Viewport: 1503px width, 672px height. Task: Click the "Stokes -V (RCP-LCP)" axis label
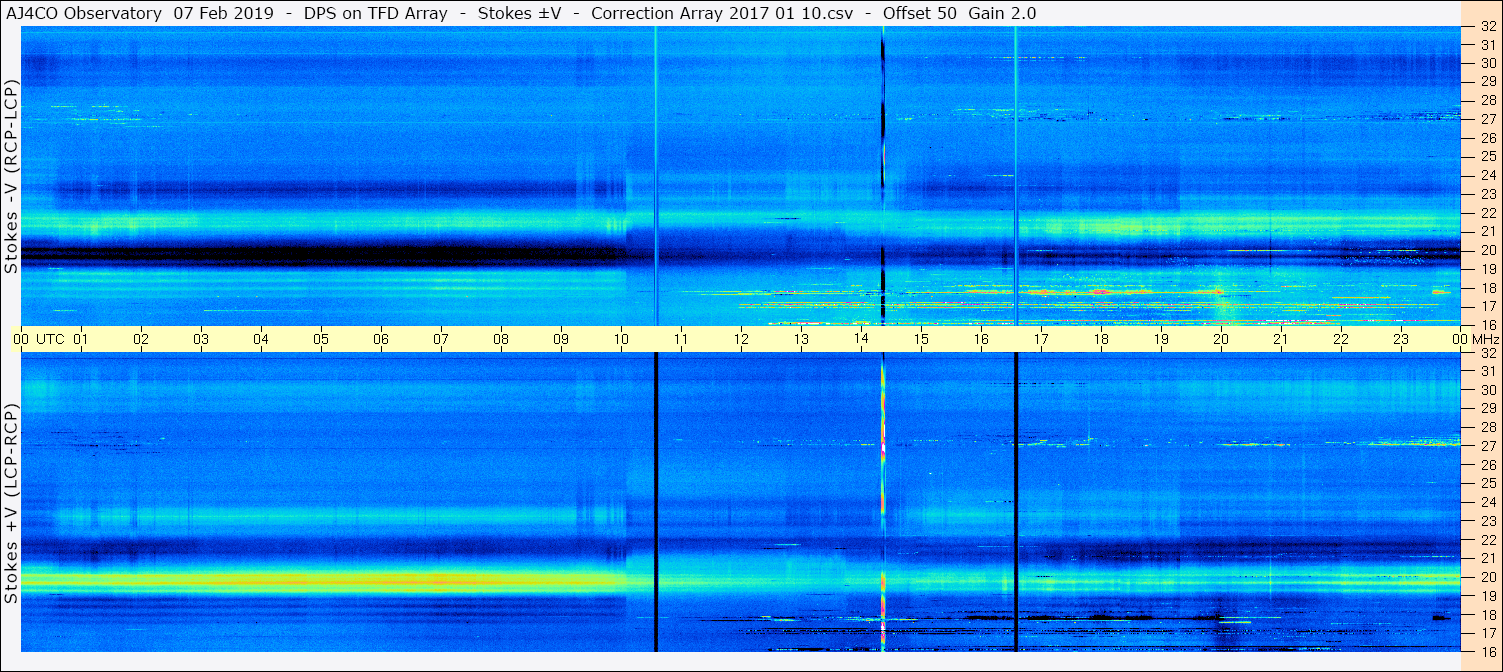(11, 176)
